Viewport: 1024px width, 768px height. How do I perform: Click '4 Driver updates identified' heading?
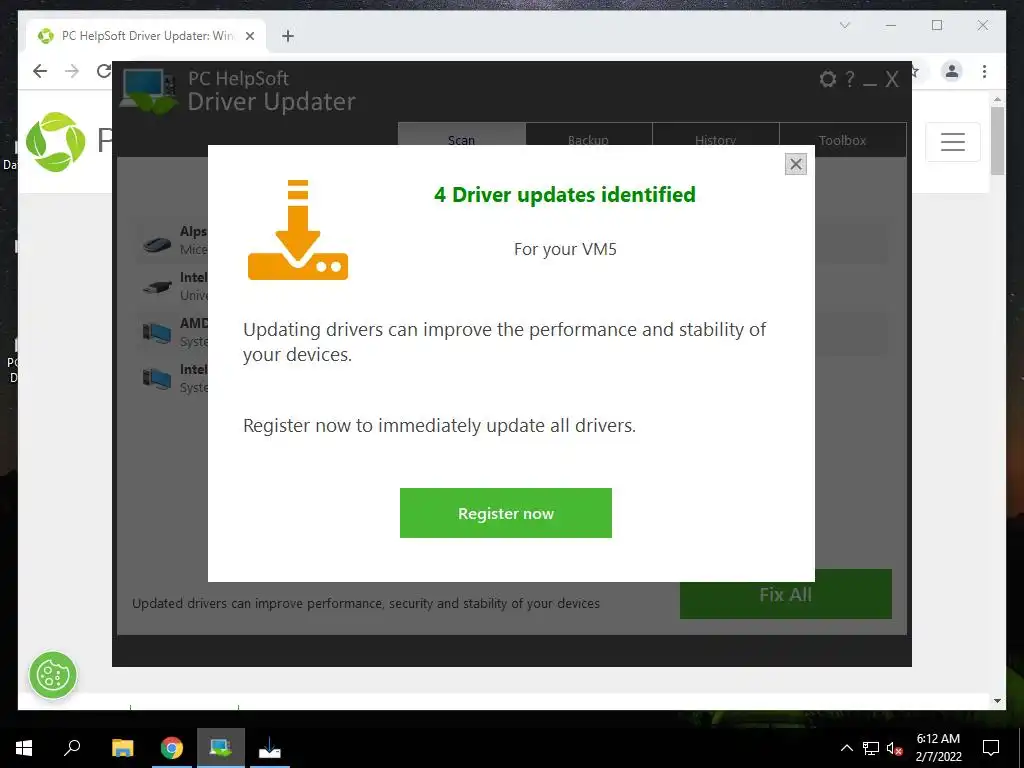(x=565, y=195)
